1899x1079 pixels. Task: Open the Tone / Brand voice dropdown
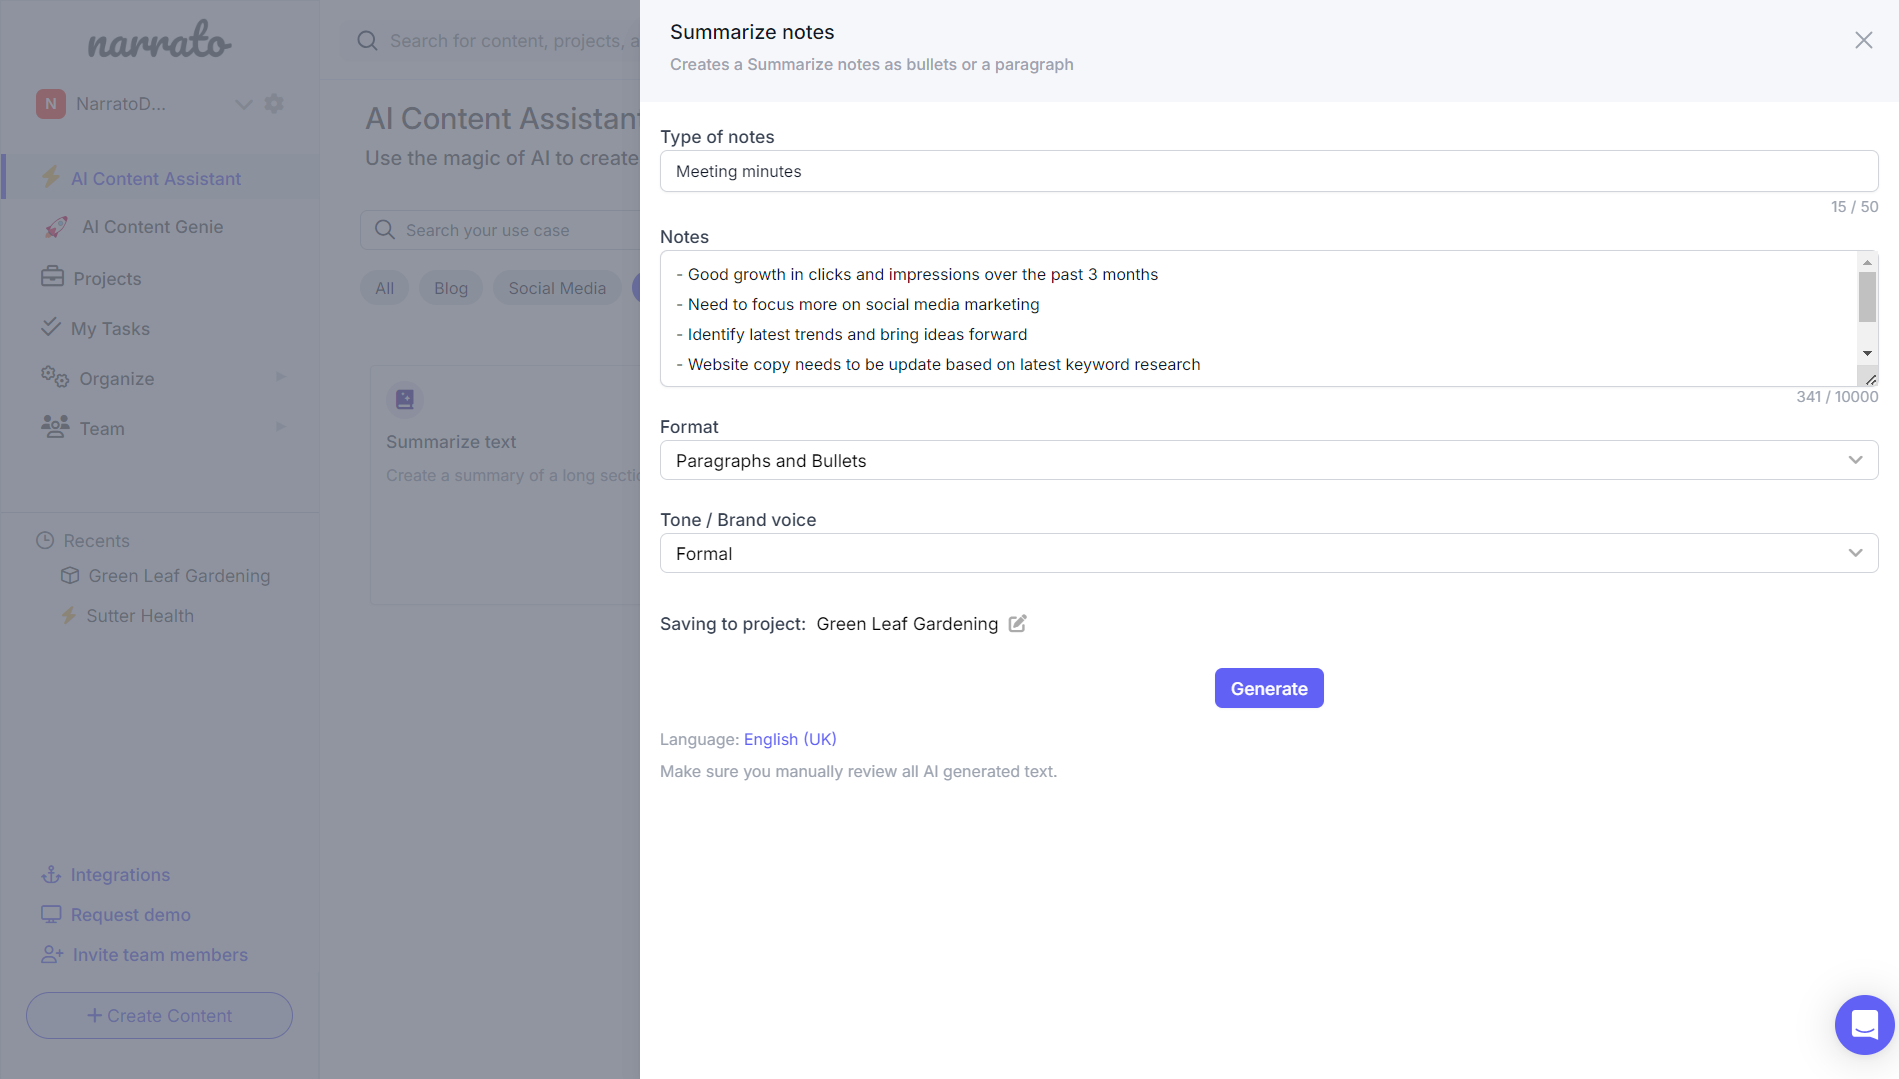[1269, 553]
